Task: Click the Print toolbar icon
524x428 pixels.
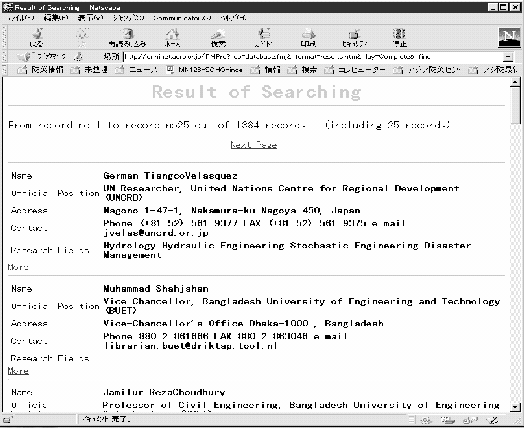Action: point(308,37)
